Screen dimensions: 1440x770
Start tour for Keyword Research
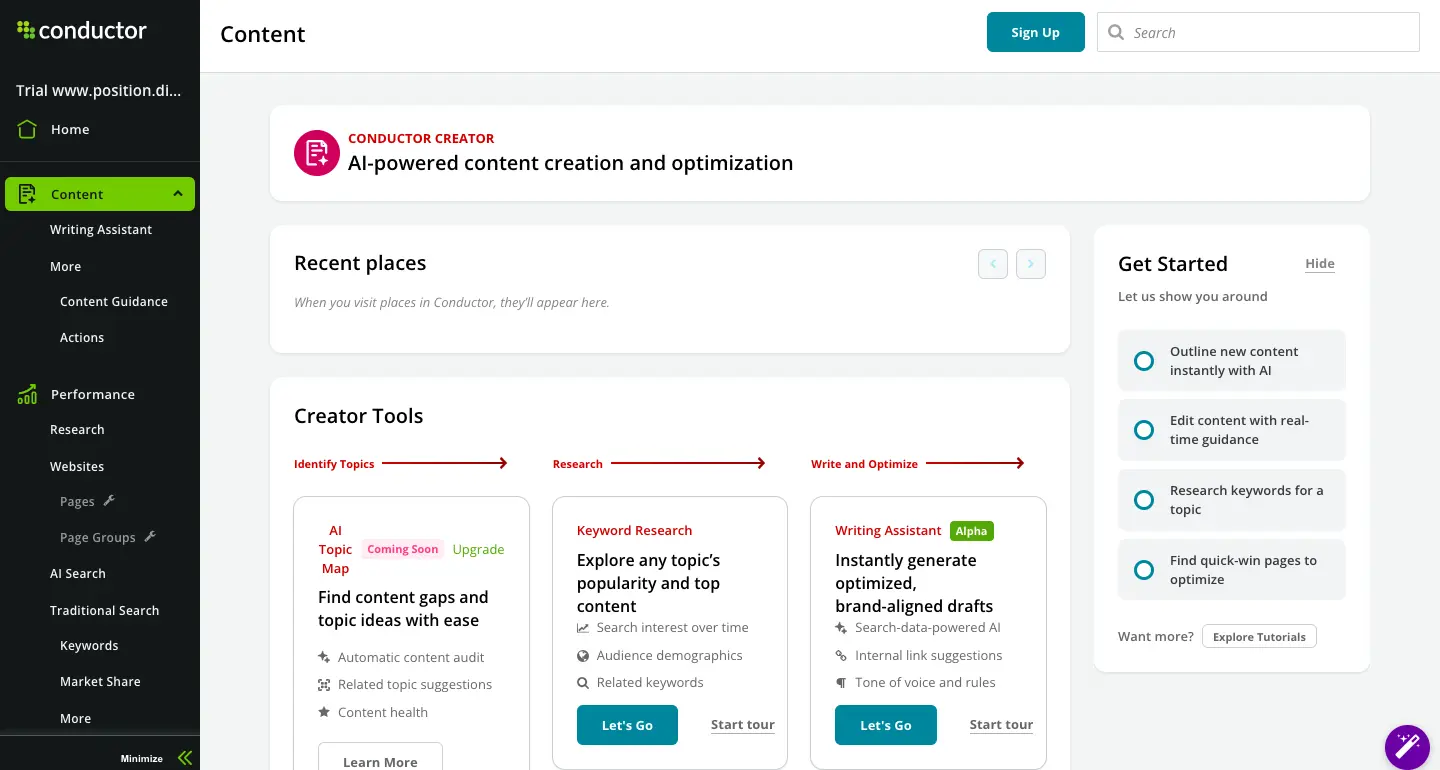pyautogui.click(x=742, y=725)
